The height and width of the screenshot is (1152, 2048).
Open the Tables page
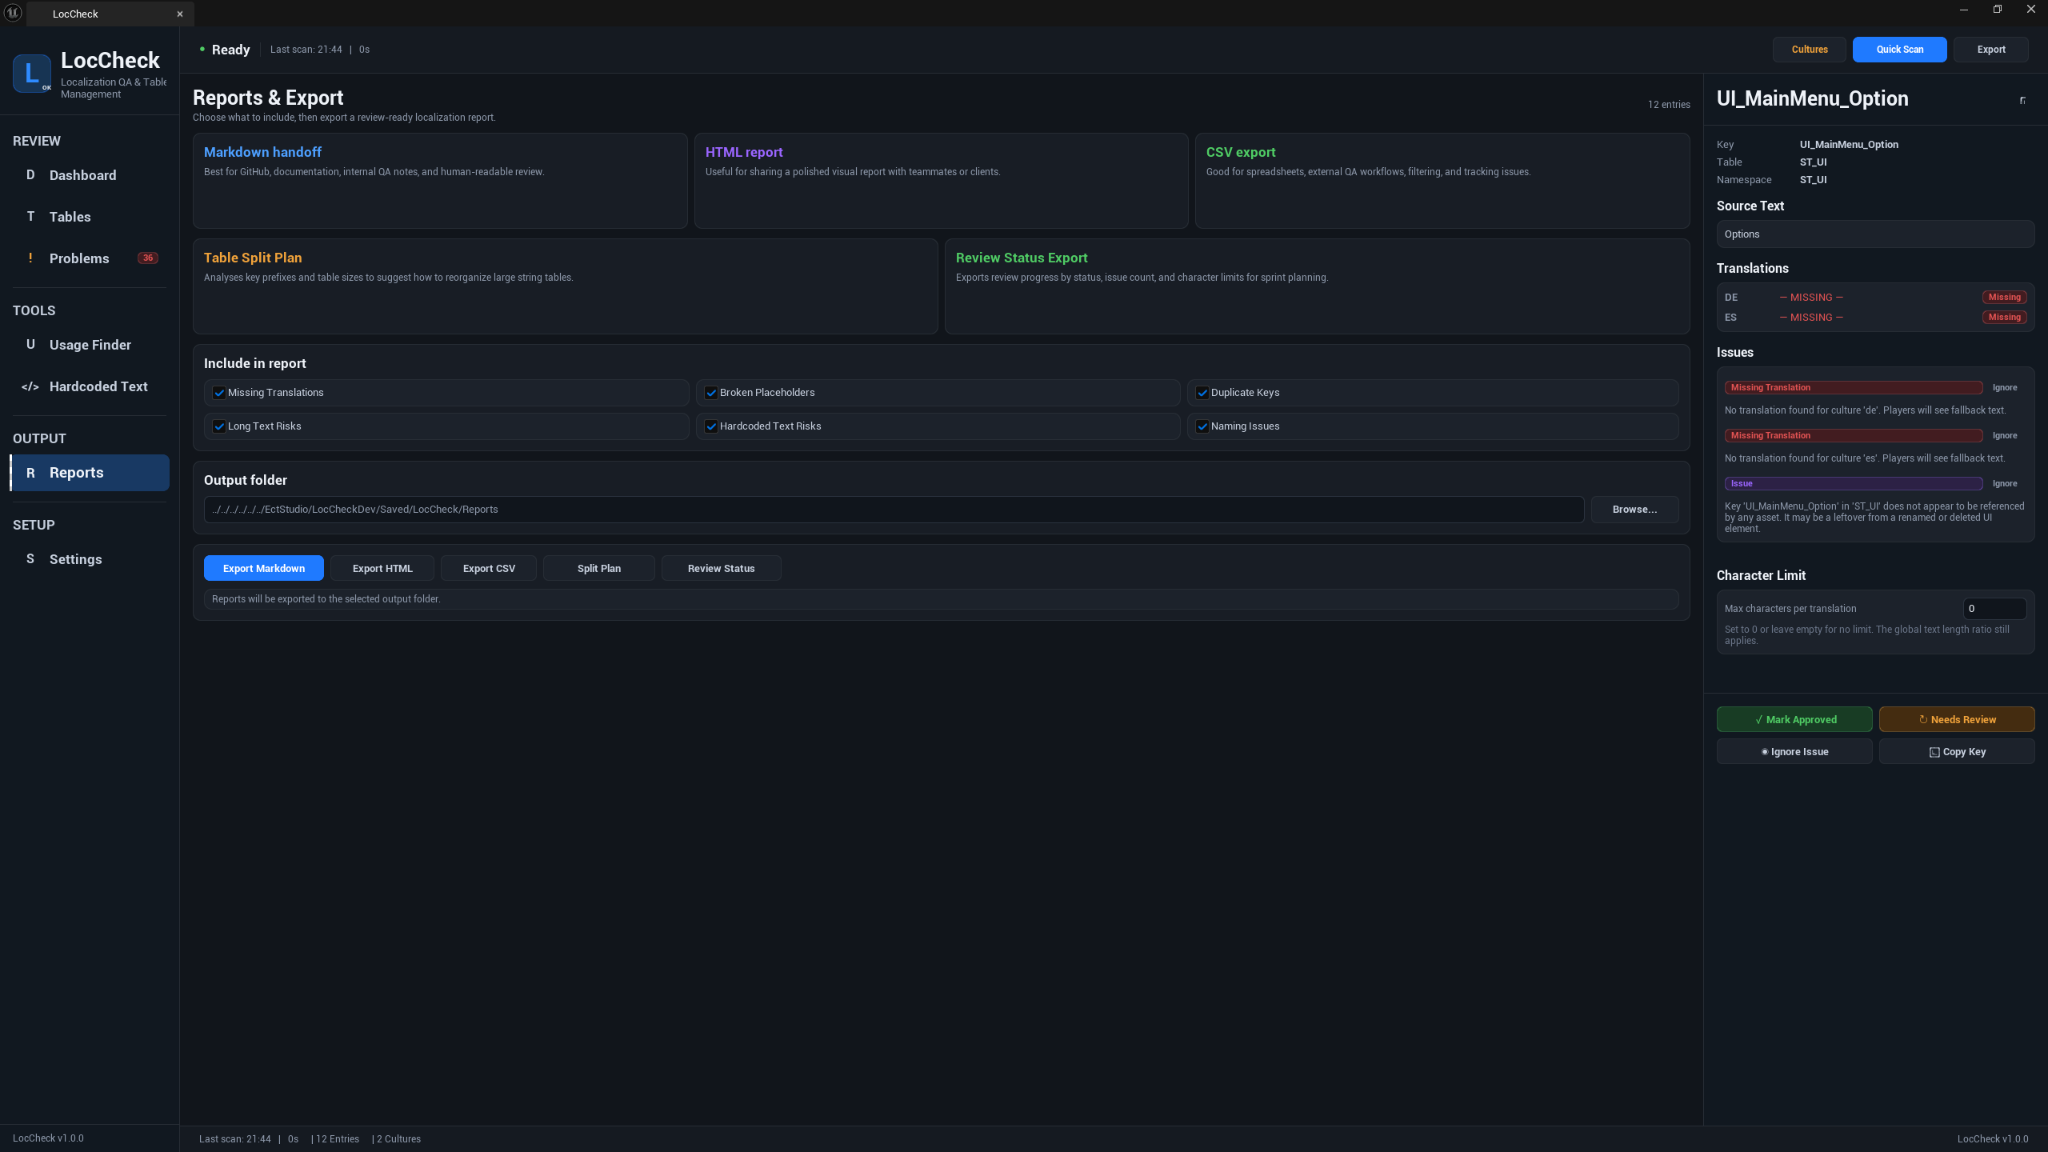(x=89, y=217)
